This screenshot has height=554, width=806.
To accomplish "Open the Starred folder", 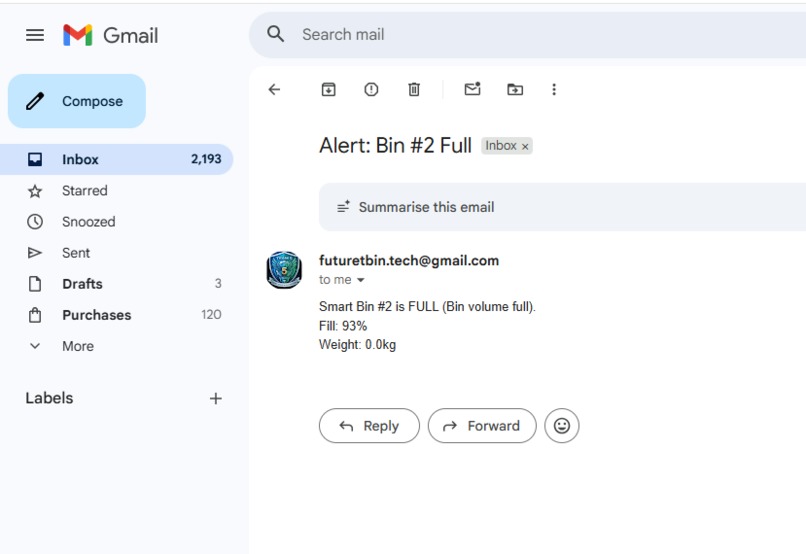I will (x=116, y=191).
